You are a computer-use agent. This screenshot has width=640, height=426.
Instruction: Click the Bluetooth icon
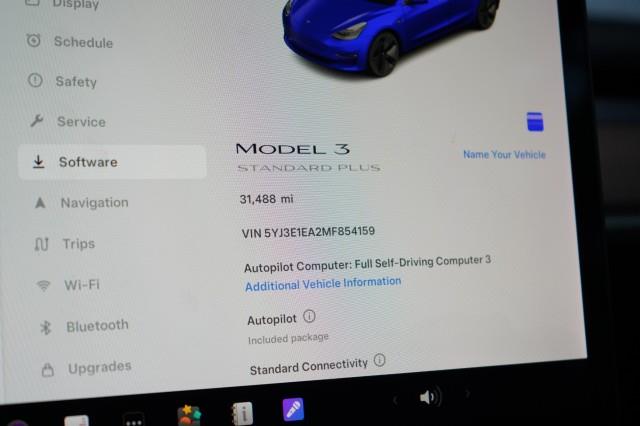45,327
